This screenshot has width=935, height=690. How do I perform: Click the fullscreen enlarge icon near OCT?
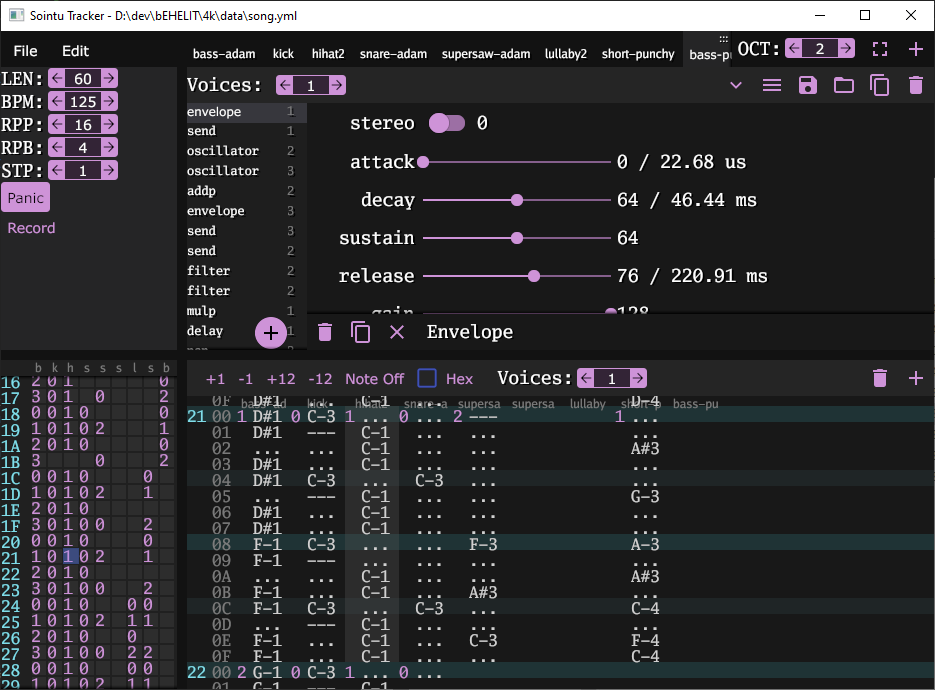tap(880, 49)
